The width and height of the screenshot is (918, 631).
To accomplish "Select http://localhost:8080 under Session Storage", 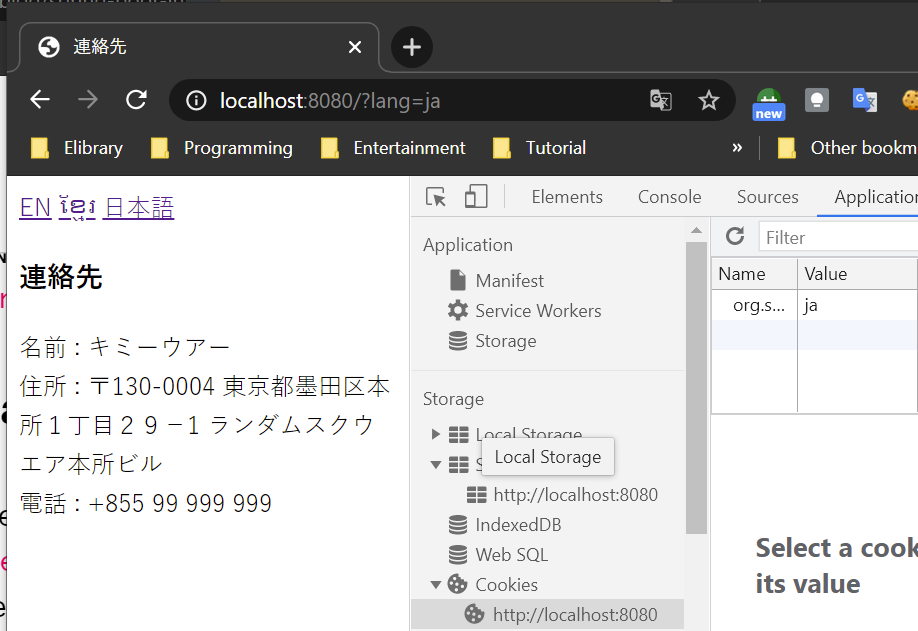I will click(x=562, y=495).
